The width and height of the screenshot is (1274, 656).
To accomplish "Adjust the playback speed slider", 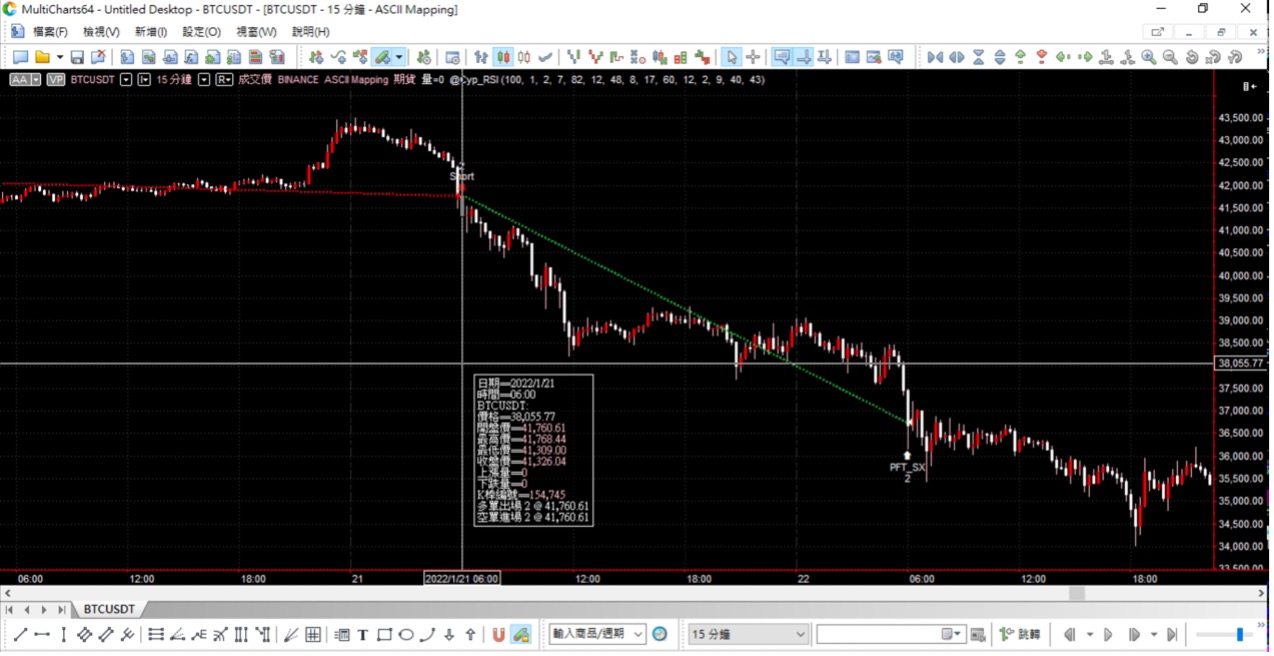I will coord(1239,634).
